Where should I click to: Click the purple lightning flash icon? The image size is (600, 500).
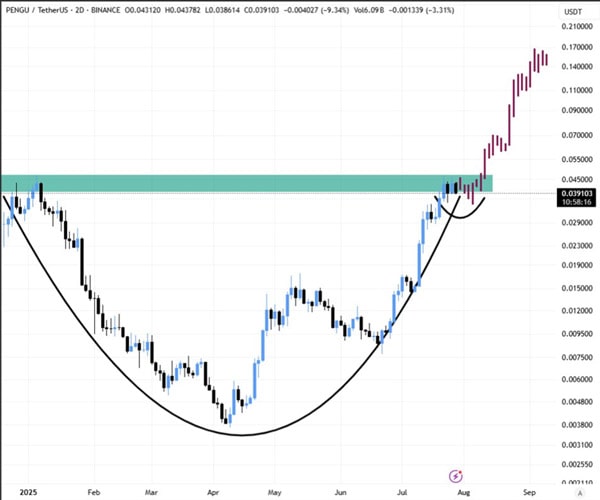tap(455, 476)
